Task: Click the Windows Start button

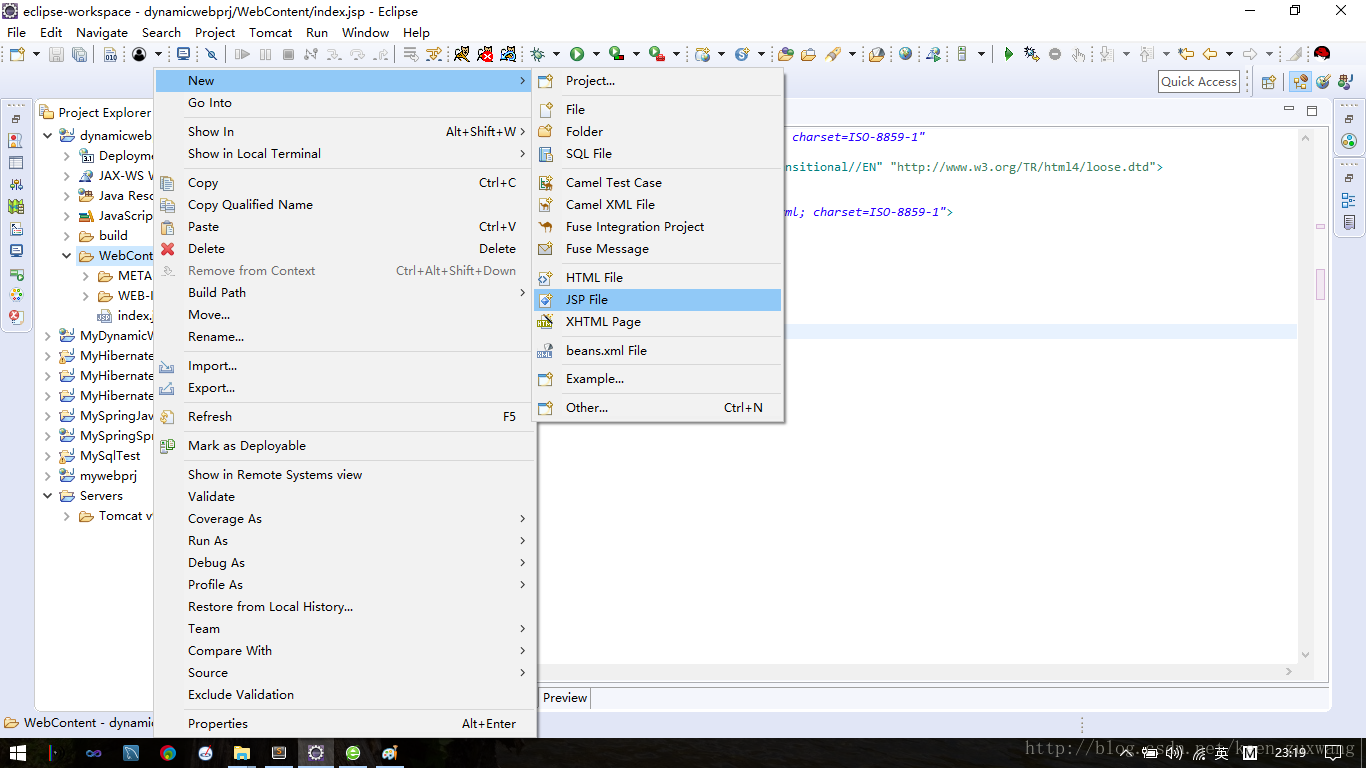Action: tap(18, 753)
